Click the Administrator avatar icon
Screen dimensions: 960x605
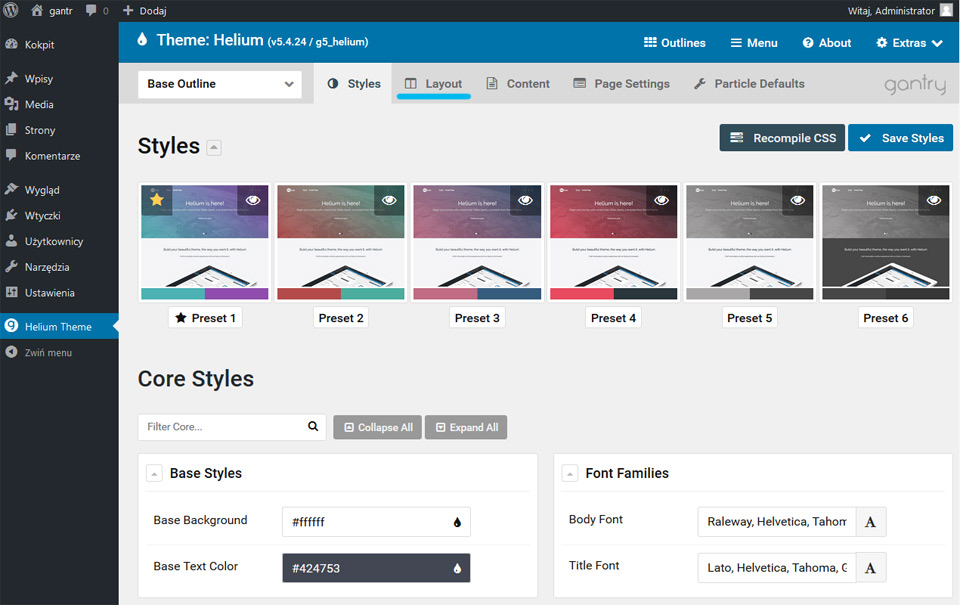946,10
